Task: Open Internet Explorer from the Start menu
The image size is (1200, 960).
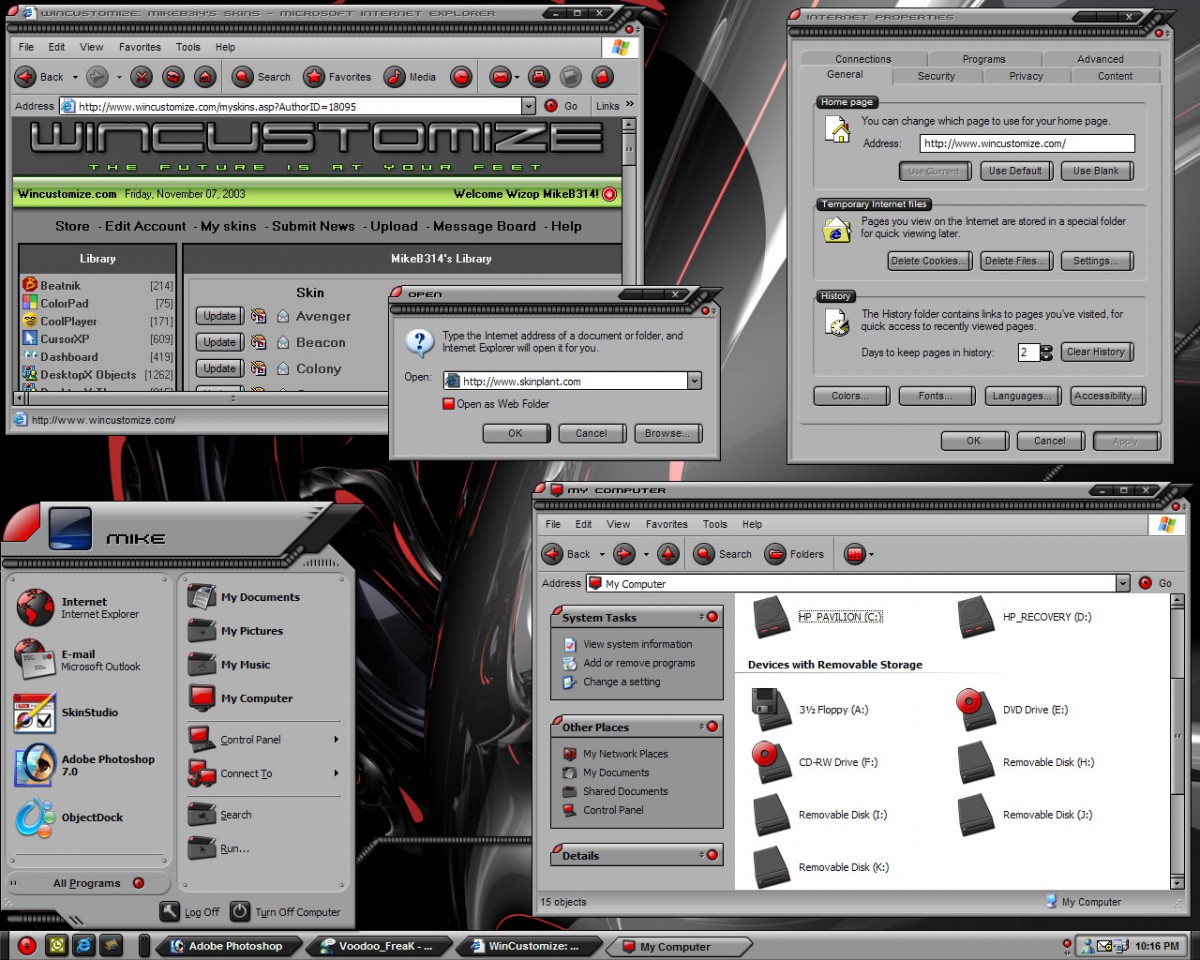Action: 78,608
